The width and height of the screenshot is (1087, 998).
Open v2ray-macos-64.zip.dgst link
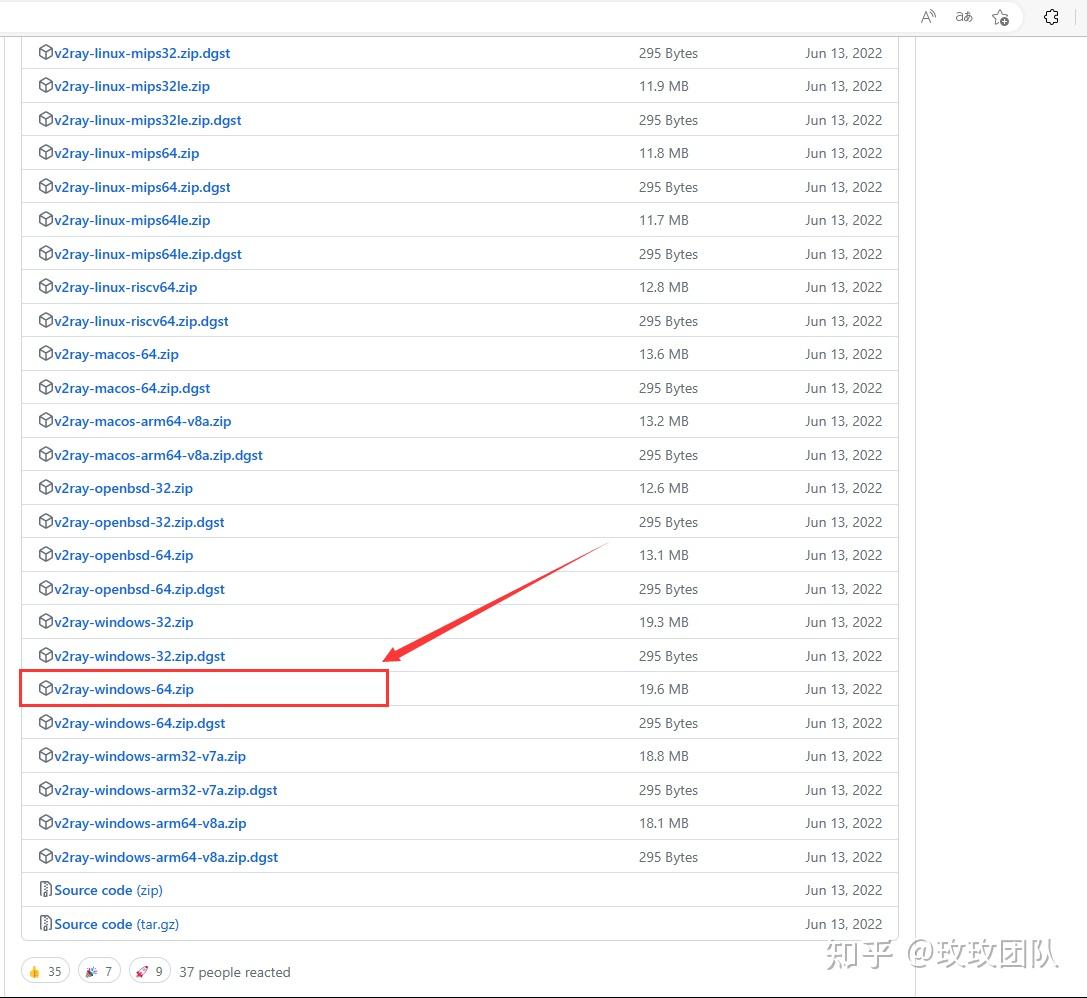point(132,388)
